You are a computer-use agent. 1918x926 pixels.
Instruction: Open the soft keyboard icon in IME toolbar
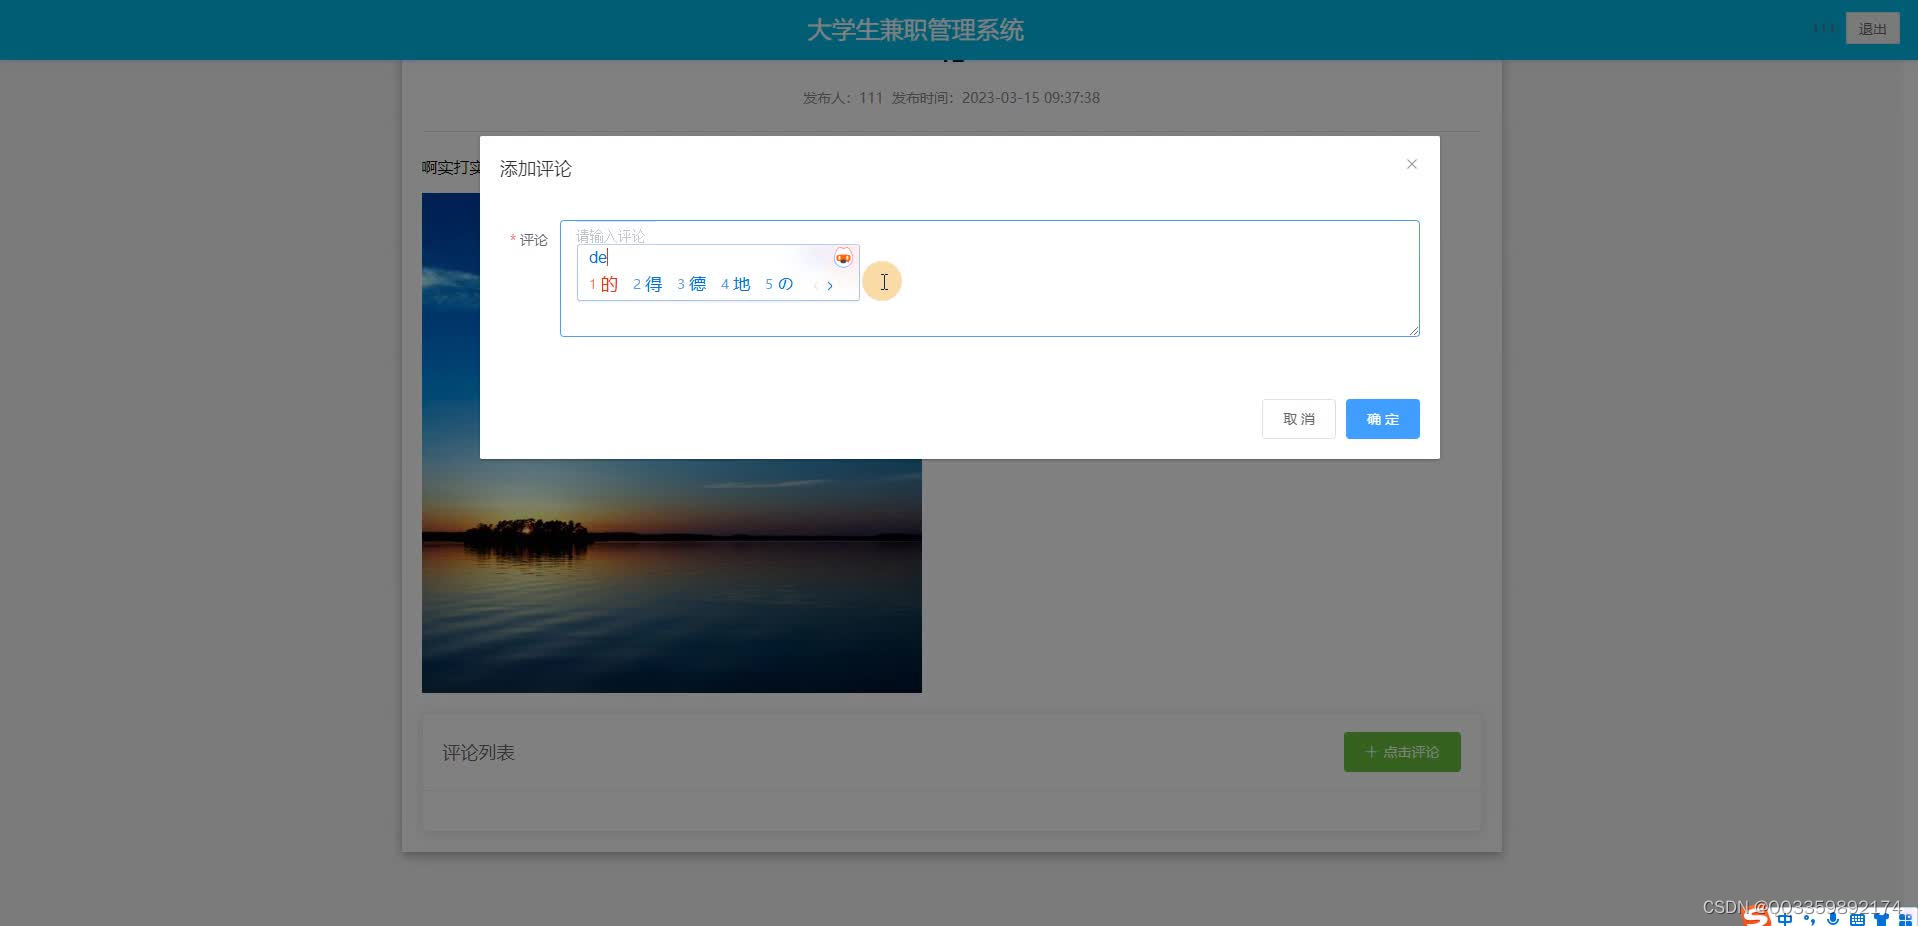(x=1857, y=918)
